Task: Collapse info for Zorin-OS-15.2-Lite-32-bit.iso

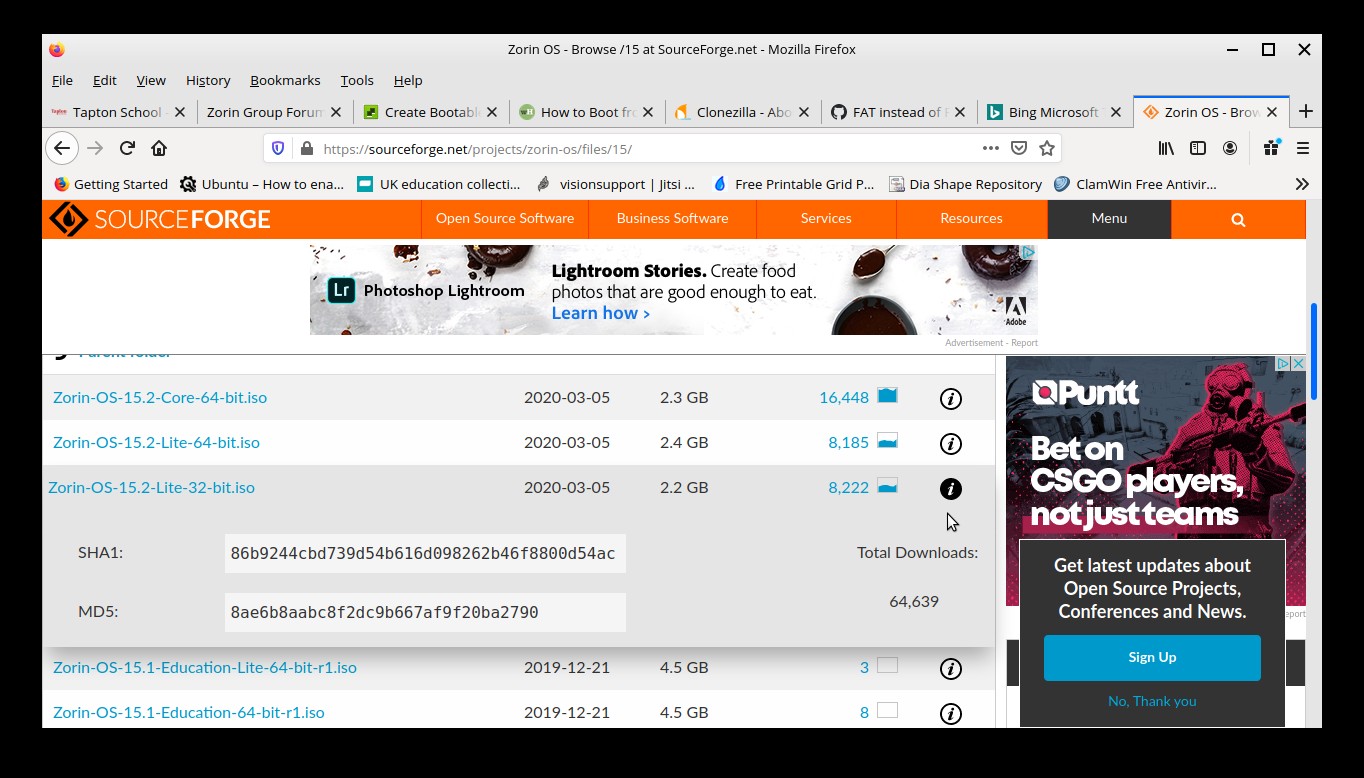Action: (x=950, y=489)
